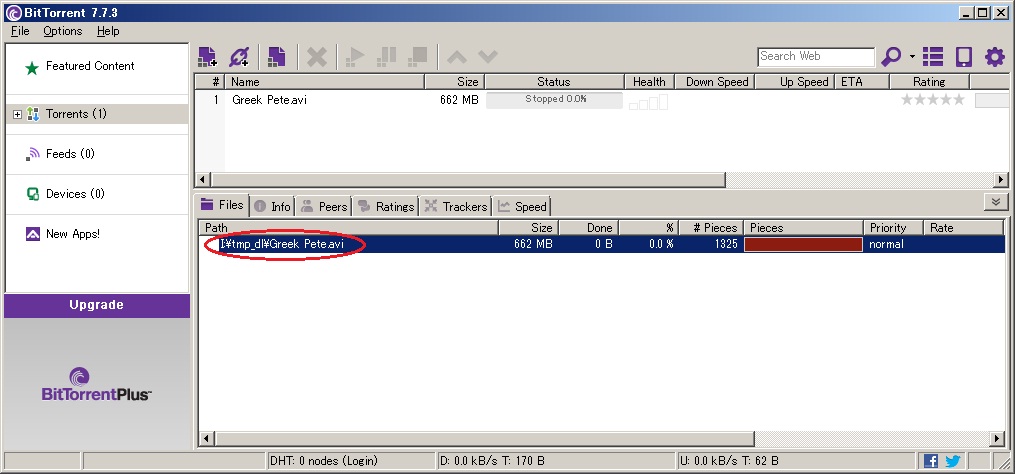Click the Facebook icon in status bar
This screenshot has width=1015, height=474.
(x=931, y=461)
